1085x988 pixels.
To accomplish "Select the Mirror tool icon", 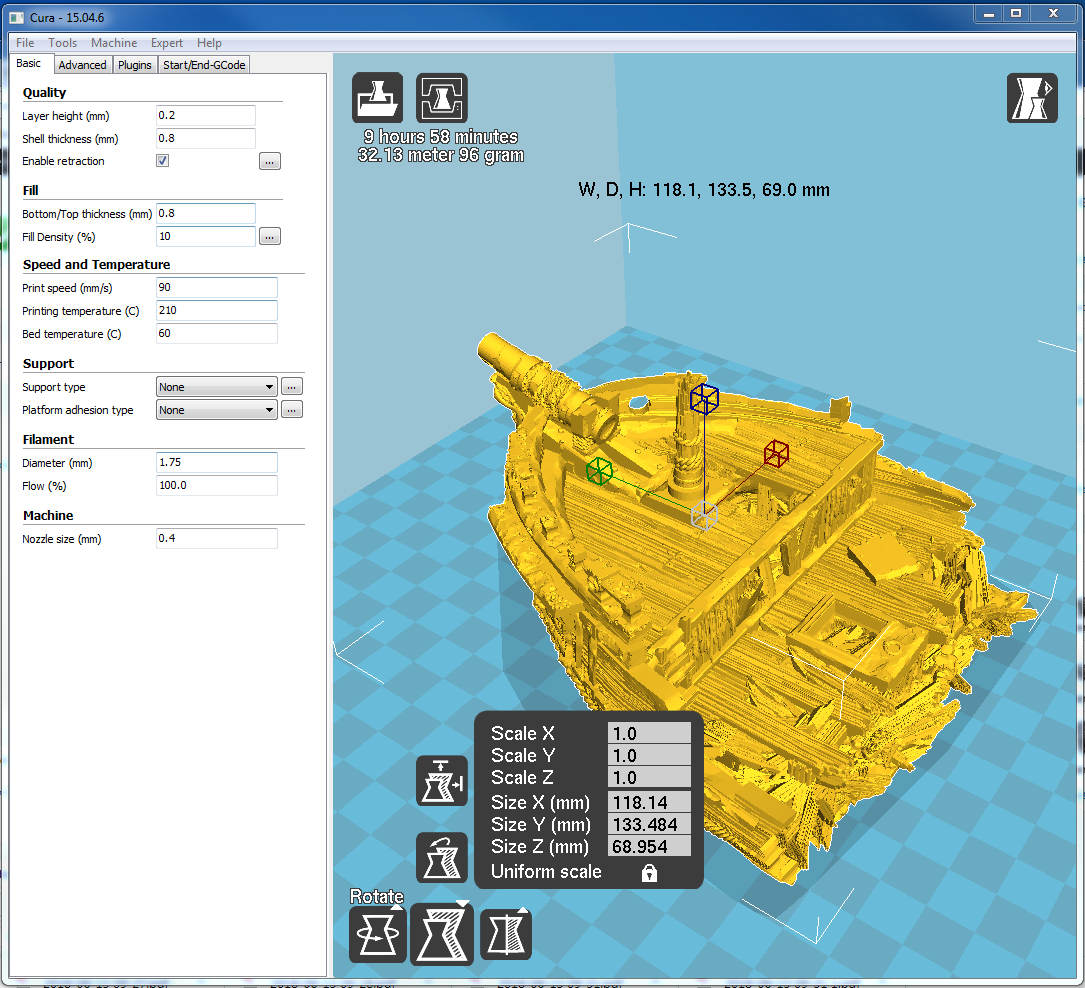I will 506,935.
